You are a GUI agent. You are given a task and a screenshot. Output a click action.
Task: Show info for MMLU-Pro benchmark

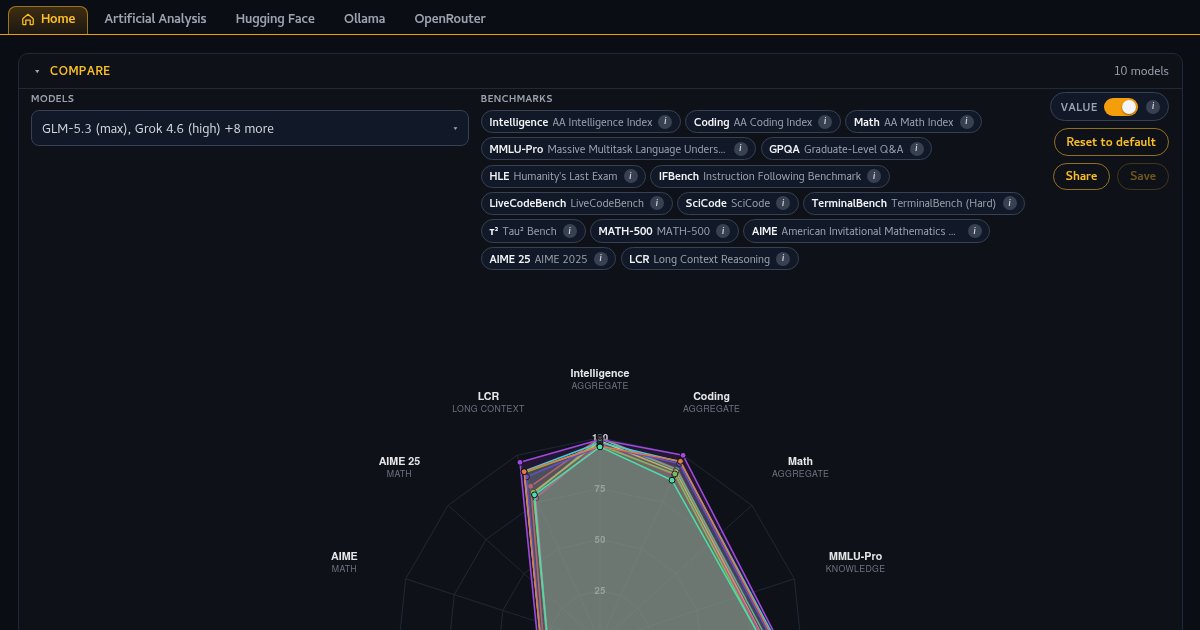740,149
